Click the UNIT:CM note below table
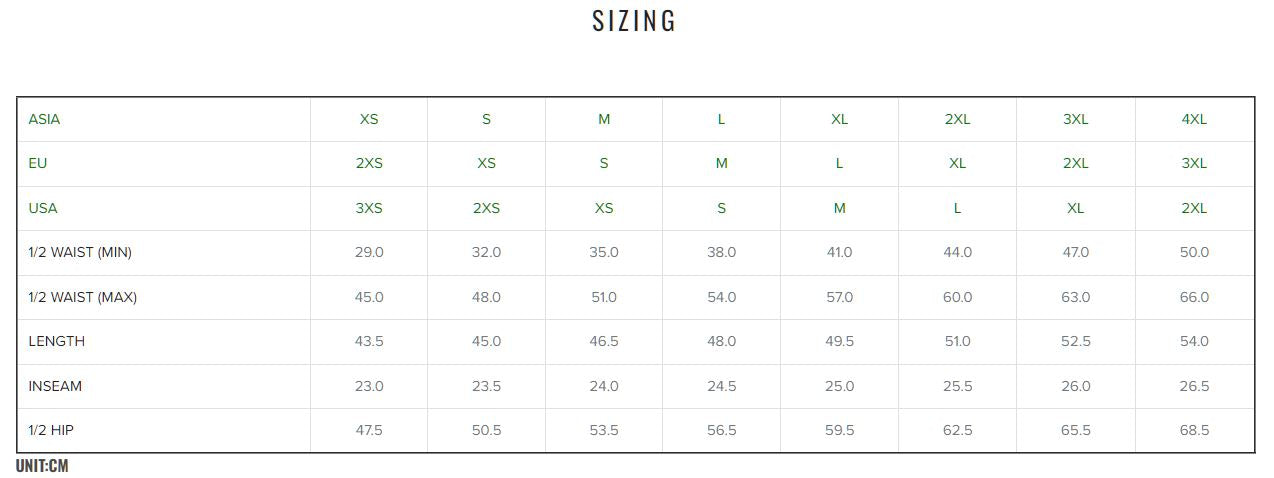The width and height of the screenshot is (1274, 478). tap(42, 466)
